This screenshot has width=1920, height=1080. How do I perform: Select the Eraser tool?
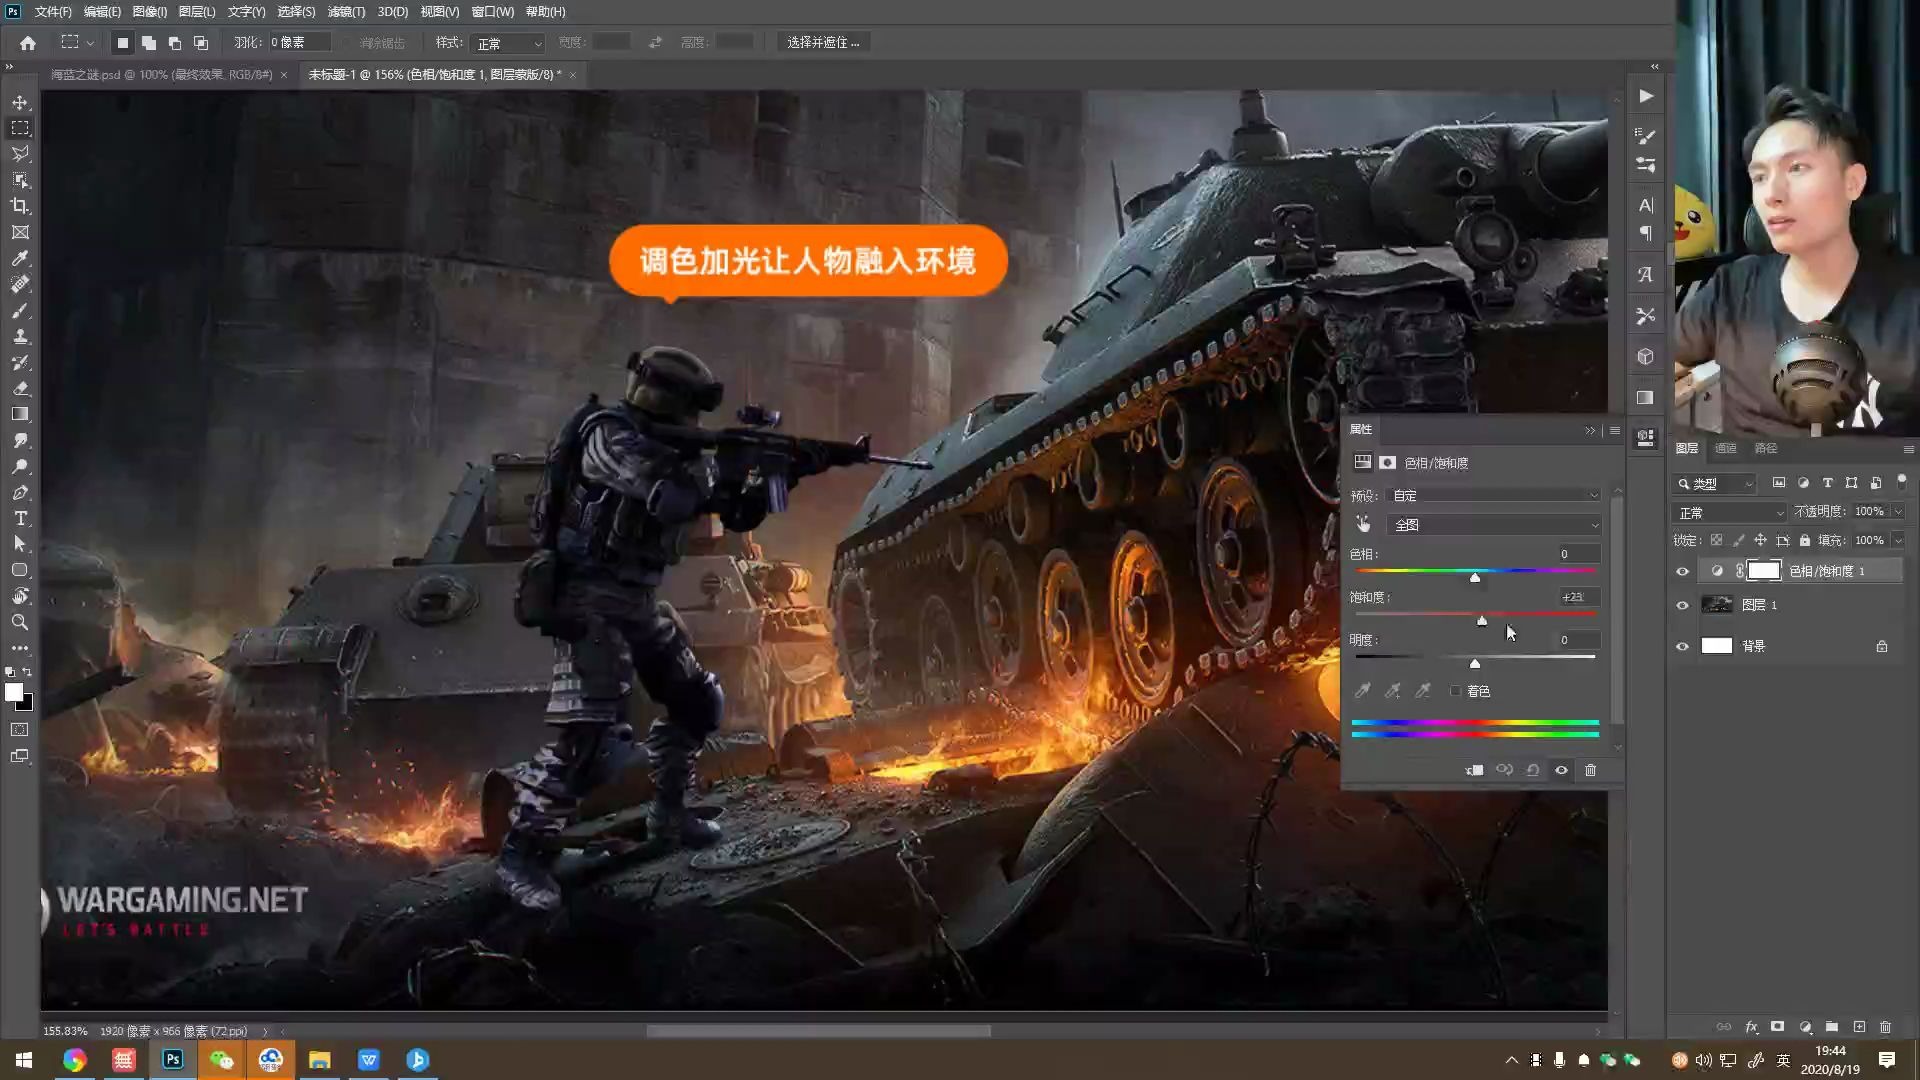point(20,388)
